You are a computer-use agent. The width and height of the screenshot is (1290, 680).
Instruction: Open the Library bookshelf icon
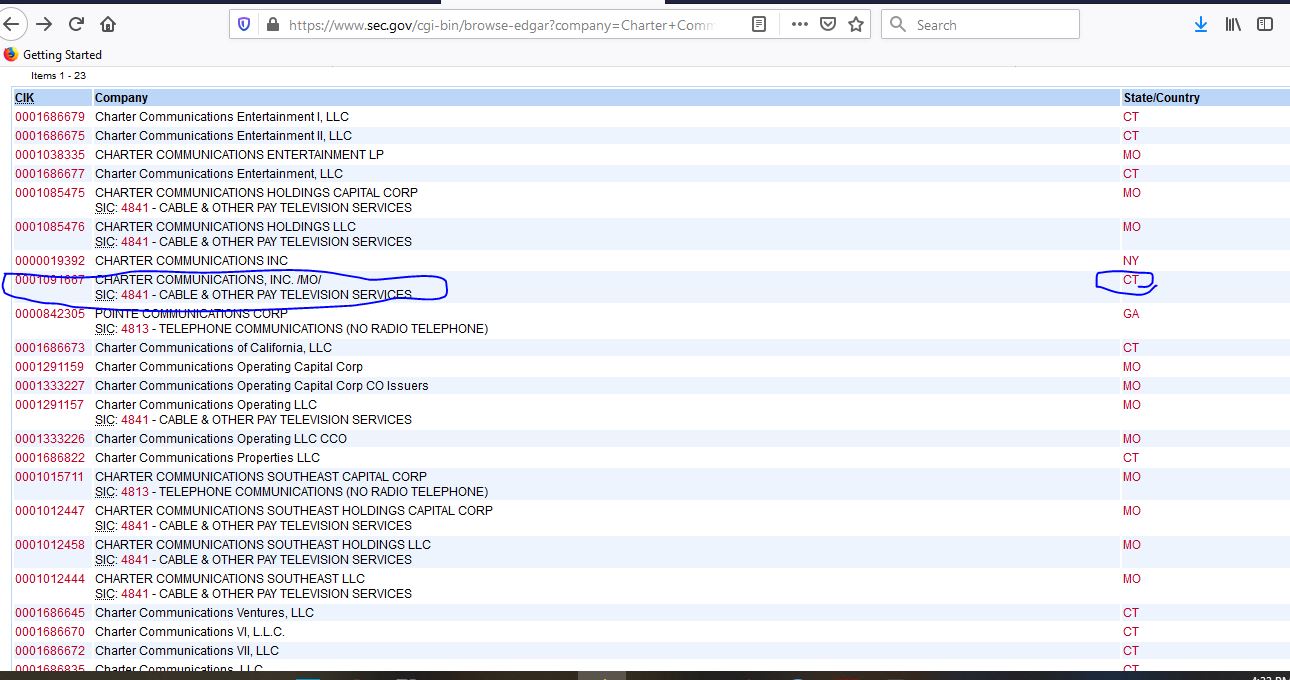click(x=1233, y=24)
